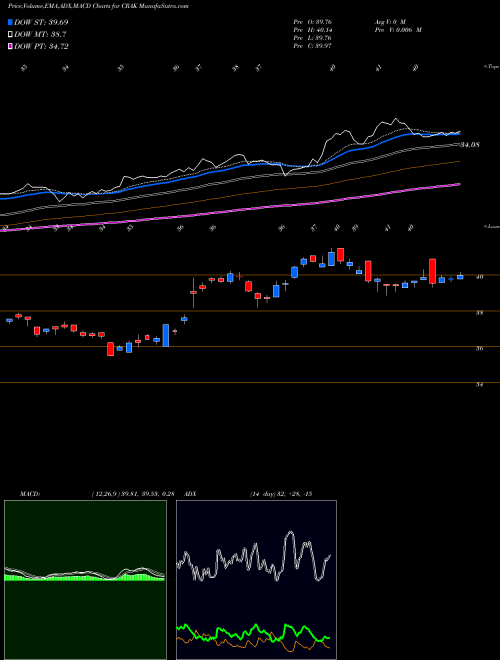Click the 38 price axis label
The image size is (500, 660).
pyautogui.click(x=479, y=313)
